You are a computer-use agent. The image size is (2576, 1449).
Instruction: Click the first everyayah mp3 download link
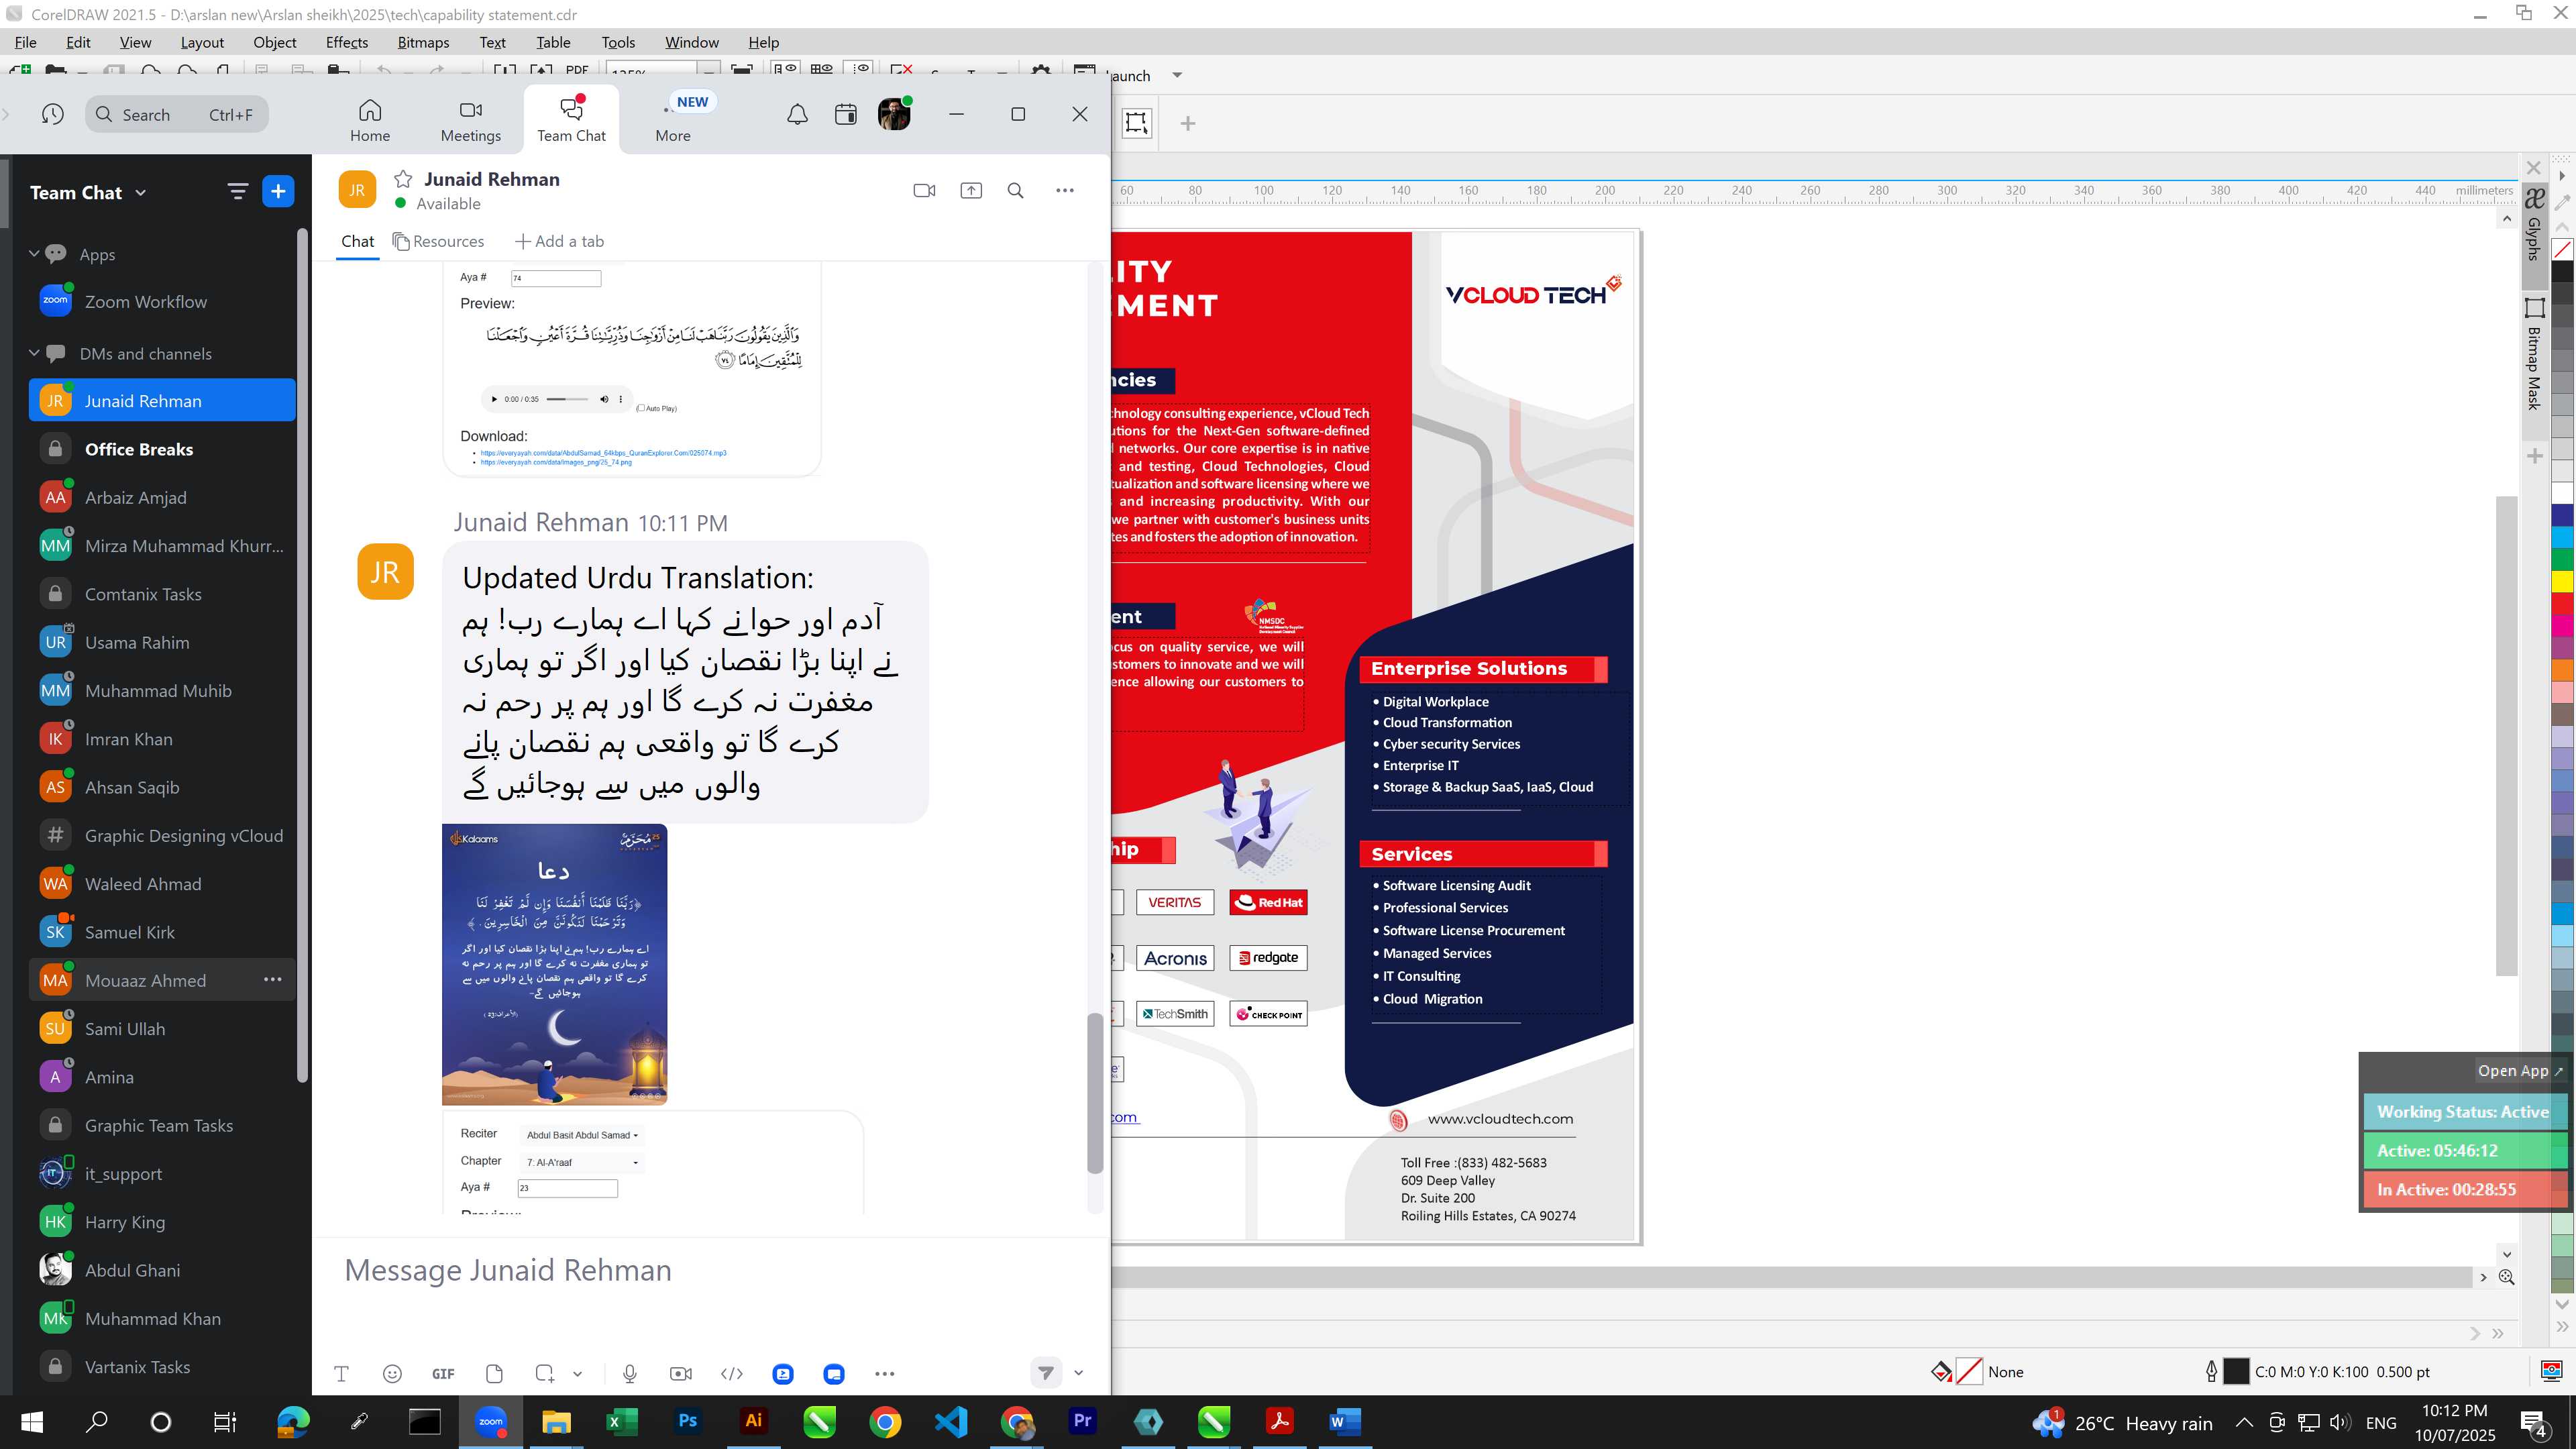(x=603, y=453)
